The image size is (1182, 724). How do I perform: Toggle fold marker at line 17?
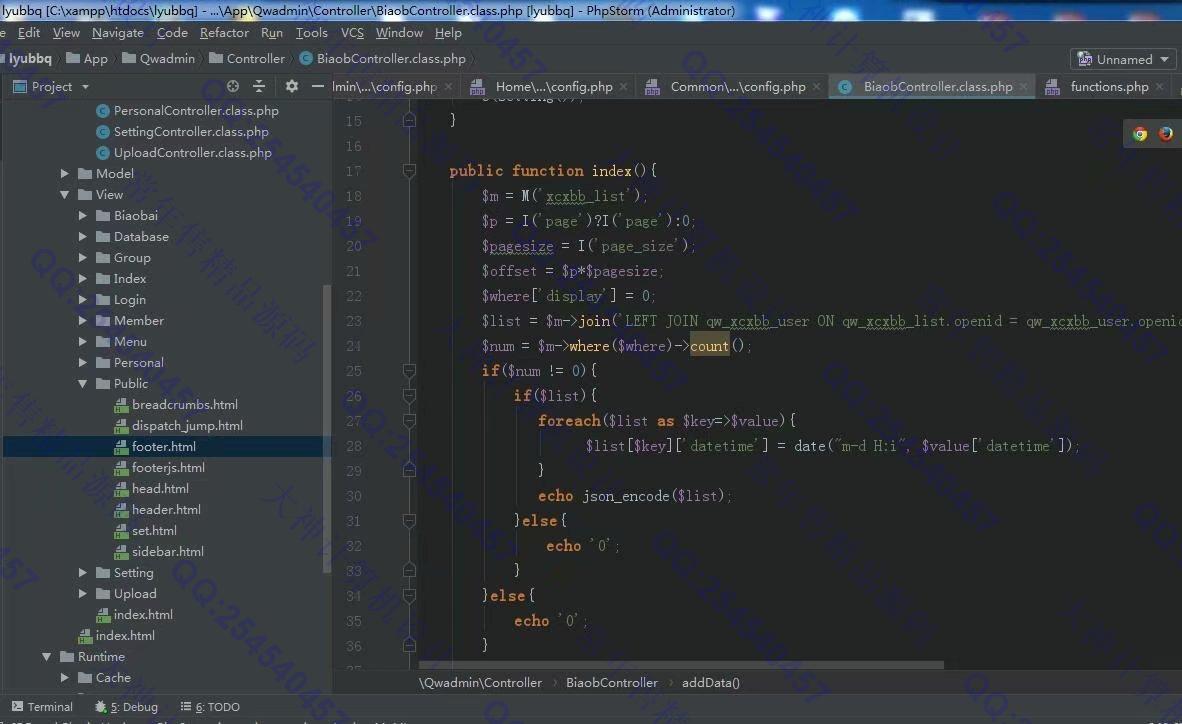click(x=409, y=171)
